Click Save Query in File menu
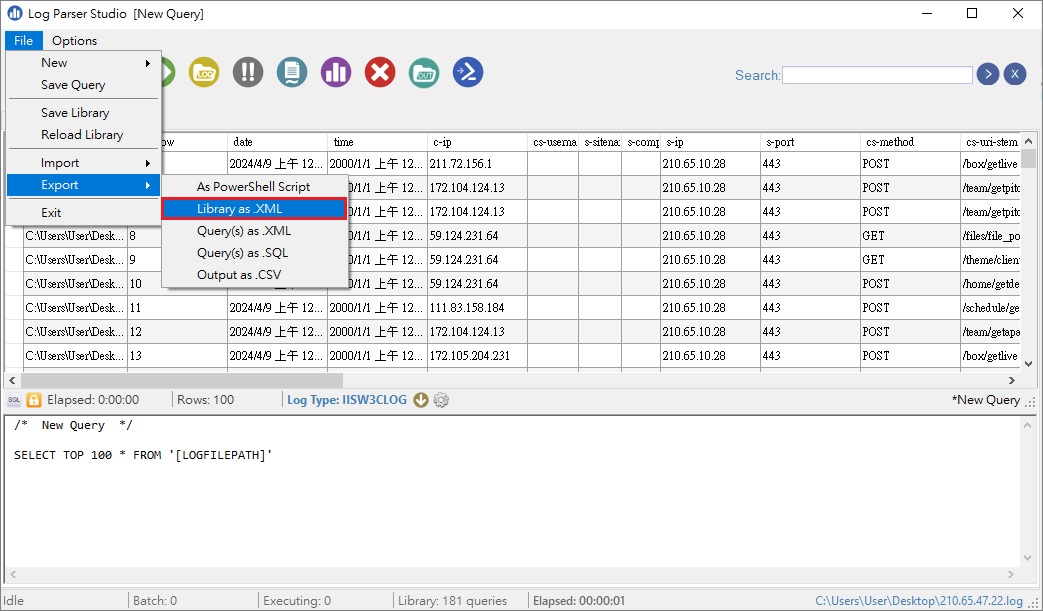 tap(73, 85)
